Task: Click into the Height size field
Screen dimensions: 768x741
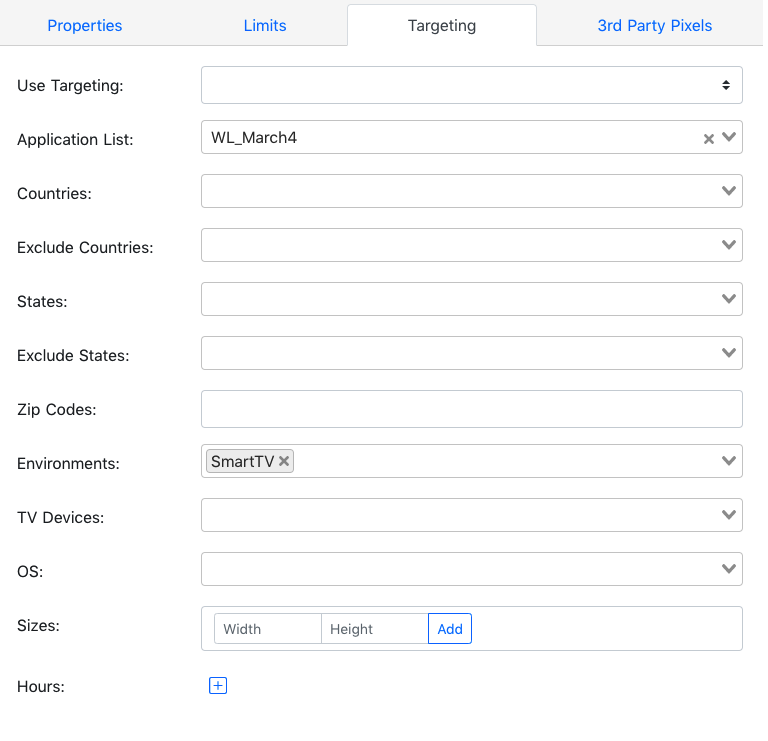Action: [x=375, y=628]
